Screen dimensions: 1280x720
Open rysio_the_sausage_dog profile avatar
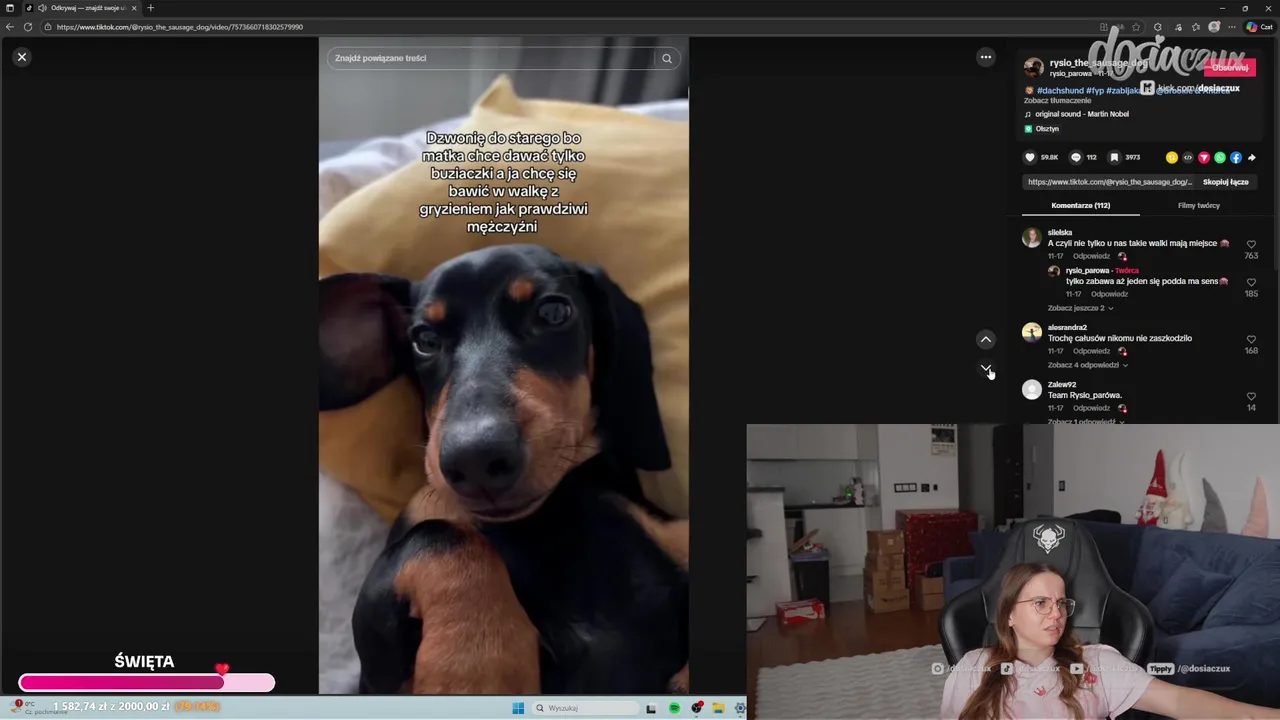click(x=1034, y=68)
